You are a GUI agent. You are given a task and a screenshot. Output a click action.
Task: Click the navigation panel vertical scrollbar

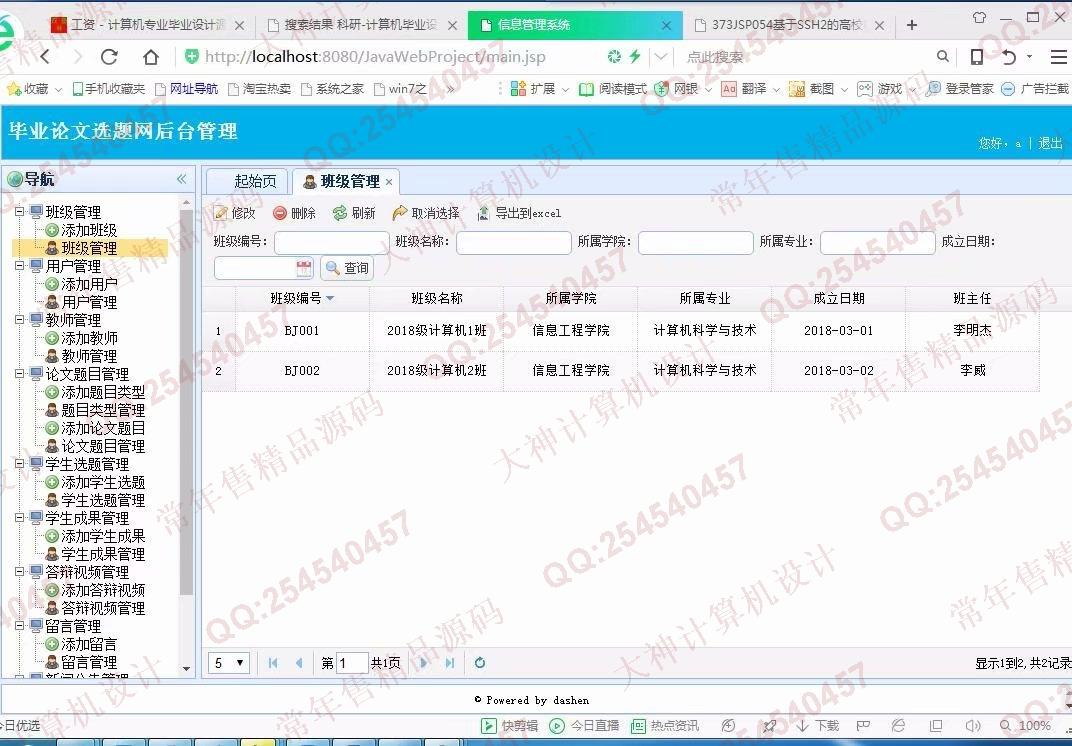(x=186, y=400)
